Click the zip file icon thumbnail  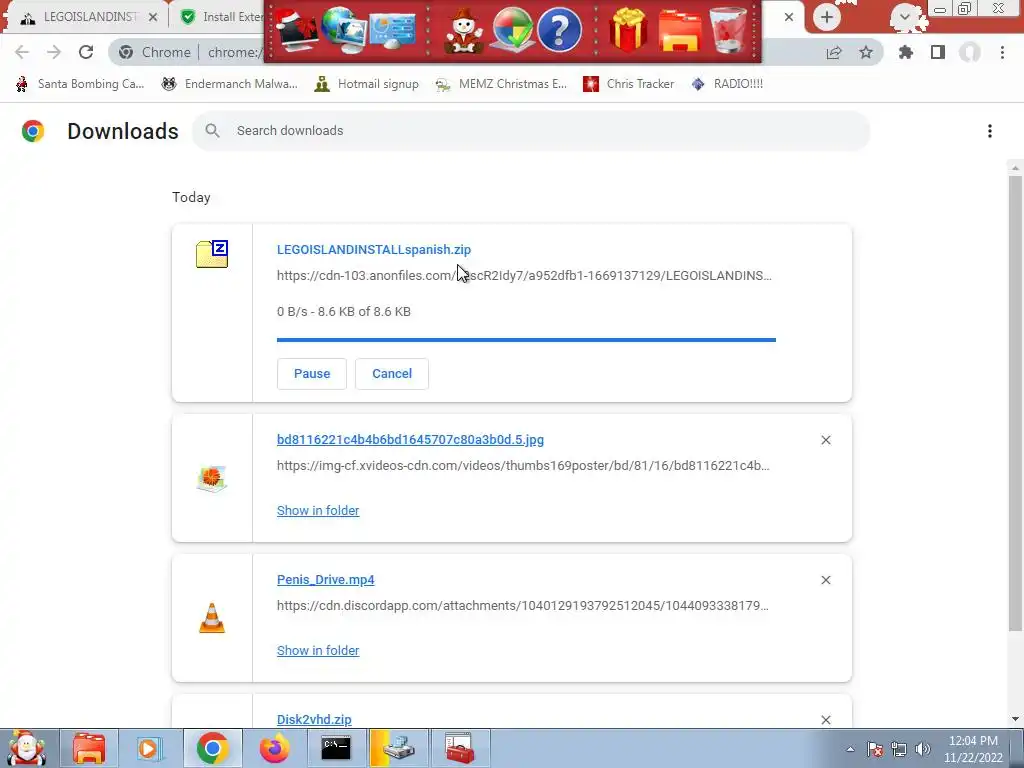[212, 254]
